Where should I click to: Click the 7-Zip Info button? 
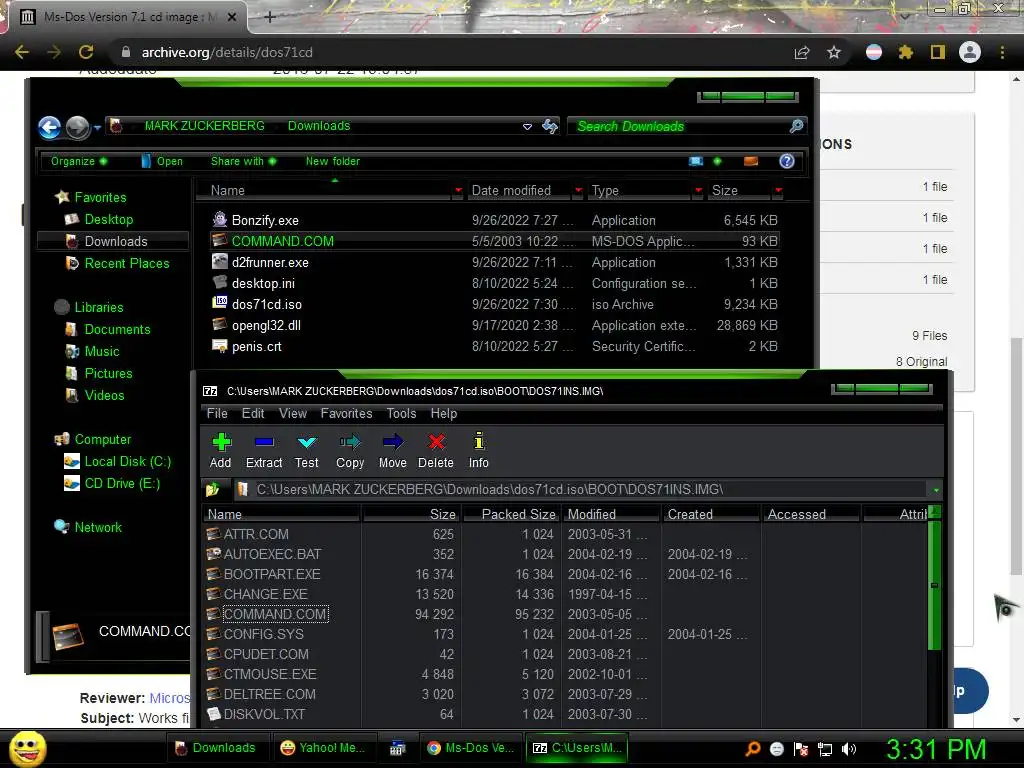478,450
